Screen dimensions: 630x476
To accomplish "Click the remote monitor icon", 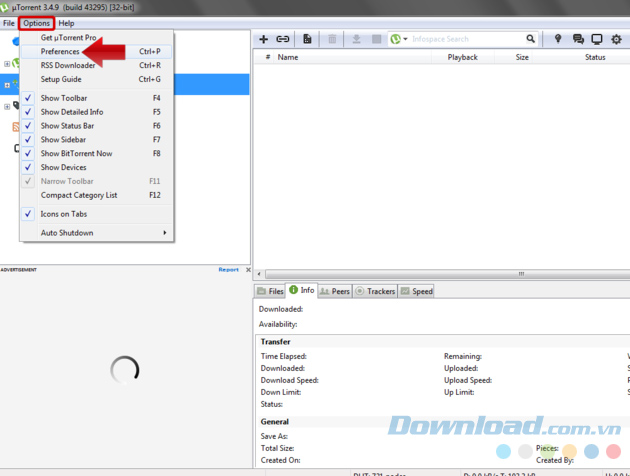I will pyautogui.click(x=597, y=39).
